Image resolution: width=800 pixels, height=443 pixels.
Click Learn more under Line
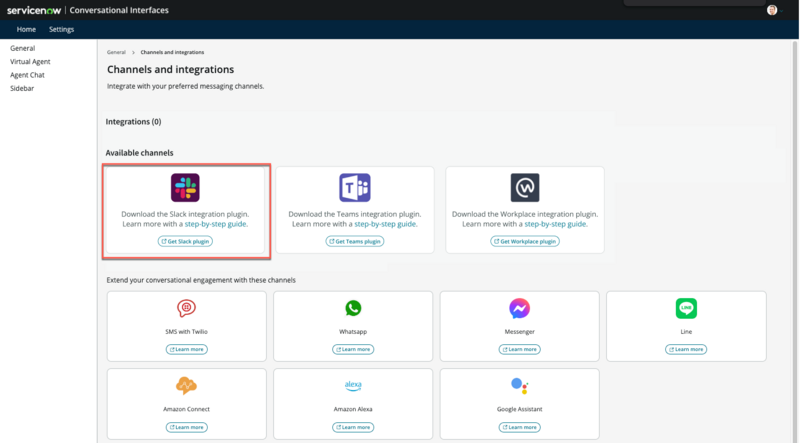[686, 349]
